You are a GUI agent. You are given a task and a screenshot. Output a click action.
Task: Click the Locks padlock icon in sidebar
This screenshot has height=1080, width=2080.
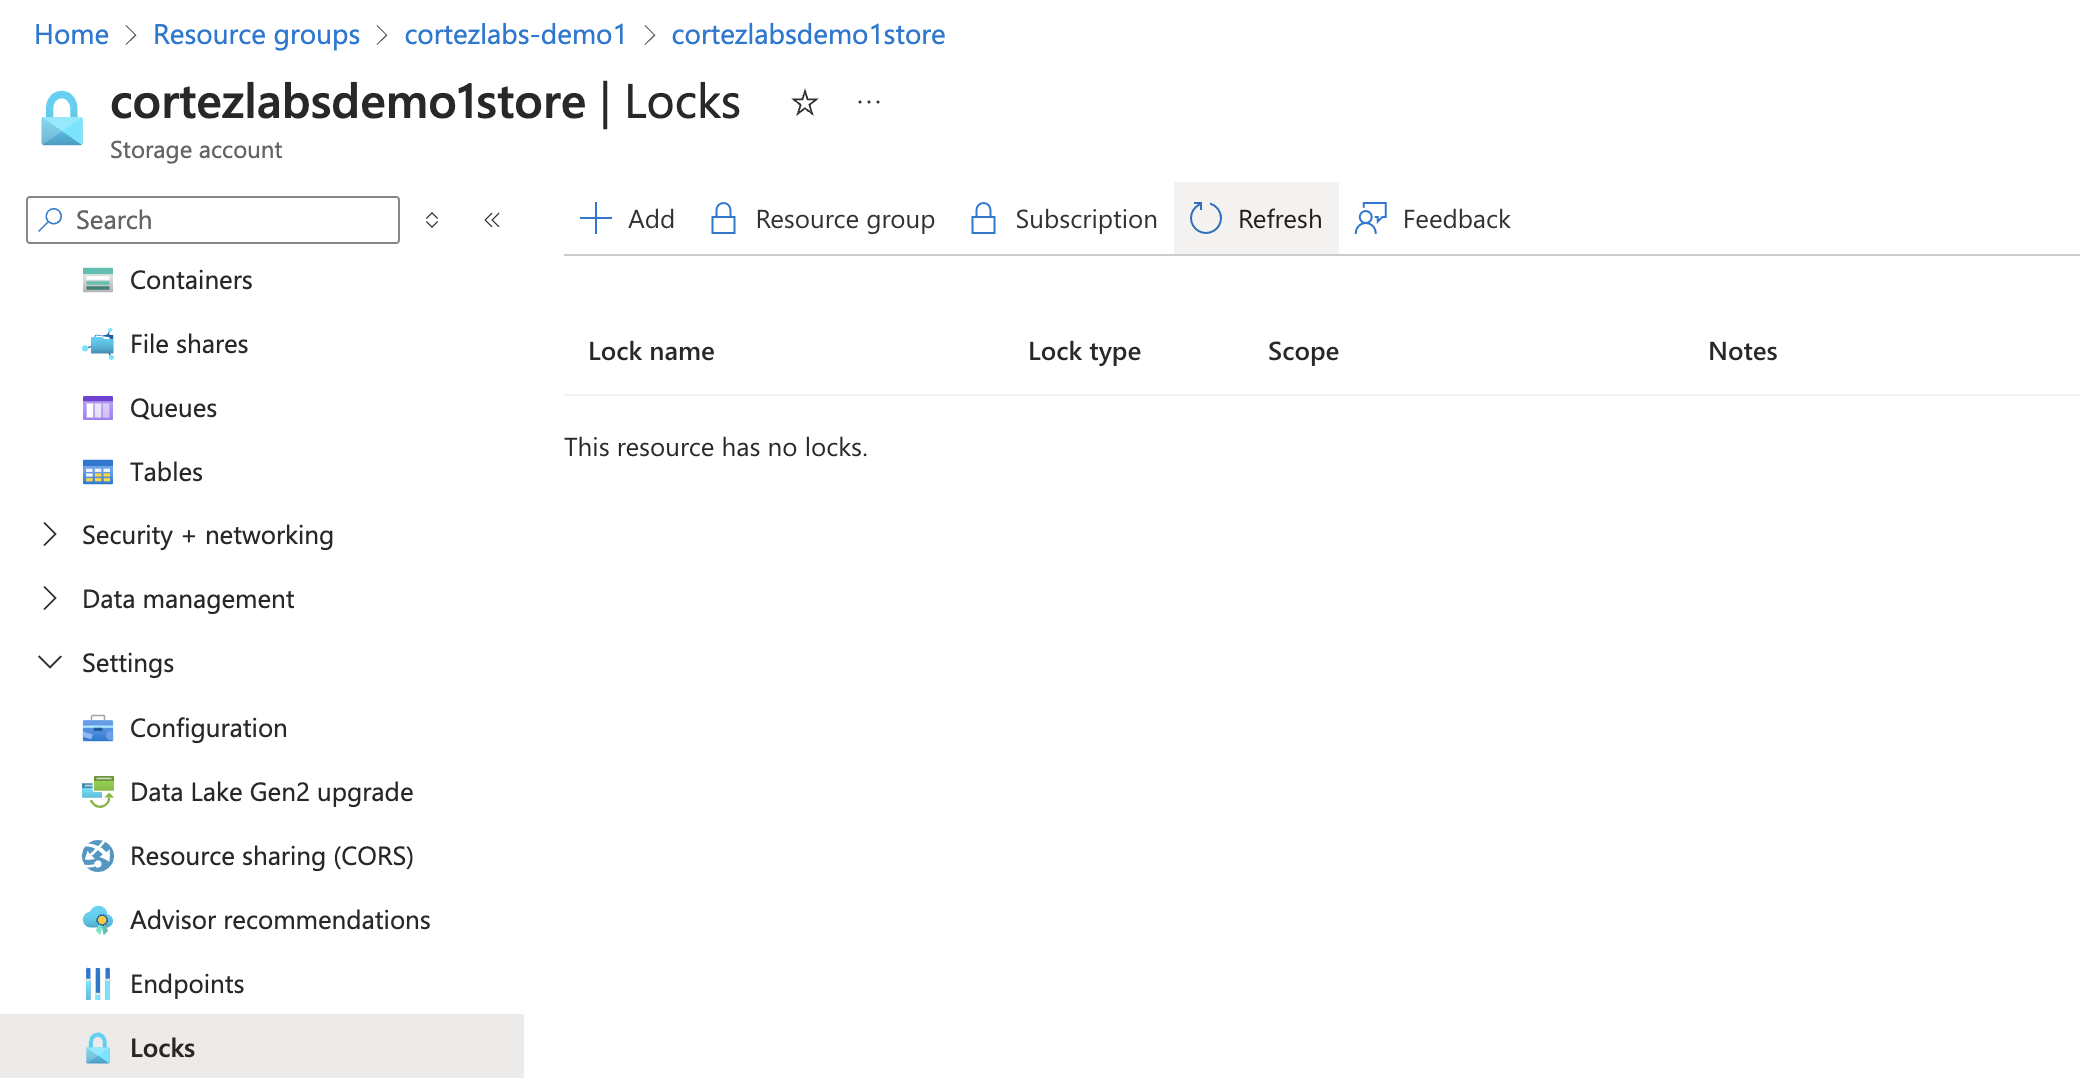click(98, 1048)
